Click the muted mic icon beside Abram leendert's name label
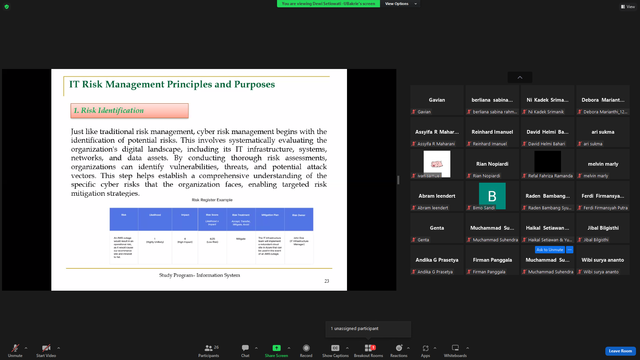Viewport: 640px width, 360px height. coord(413,208)
